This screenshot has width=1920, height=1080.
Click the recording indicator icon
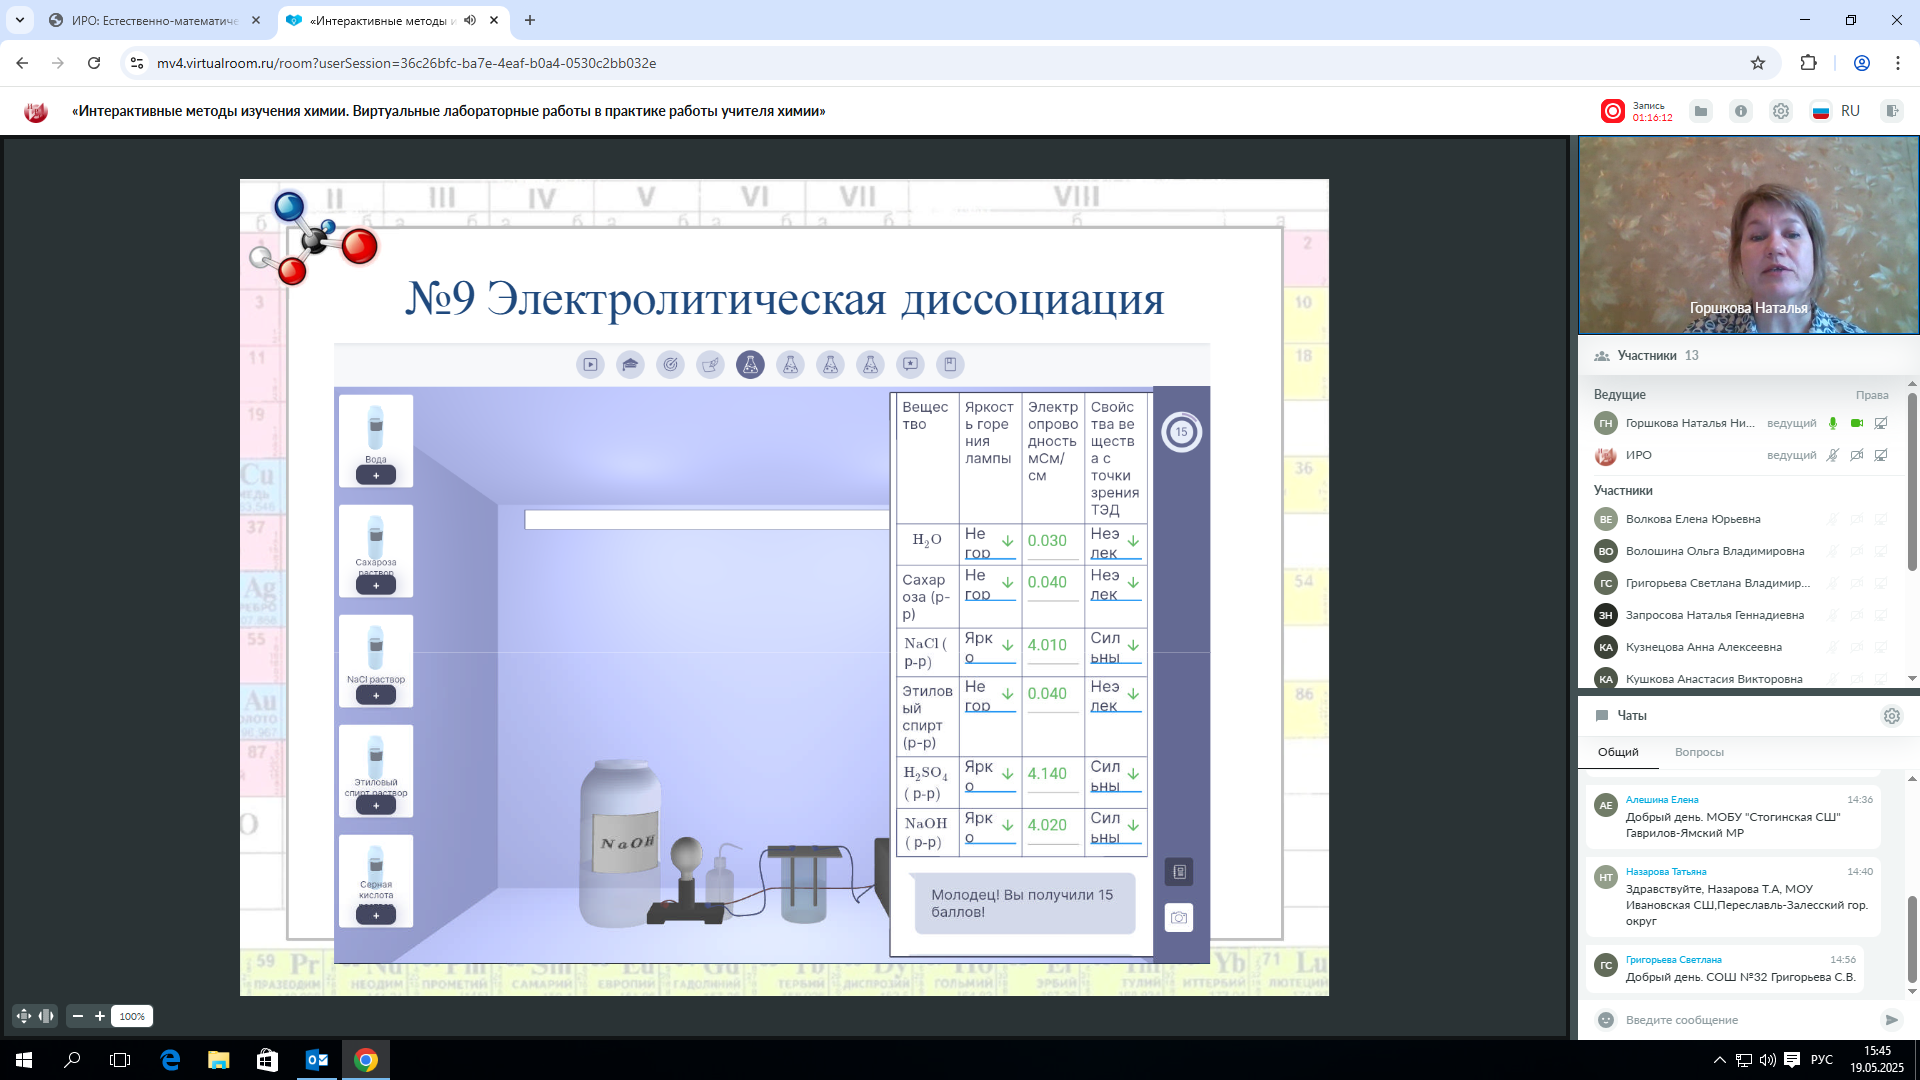pos(1612,111)
